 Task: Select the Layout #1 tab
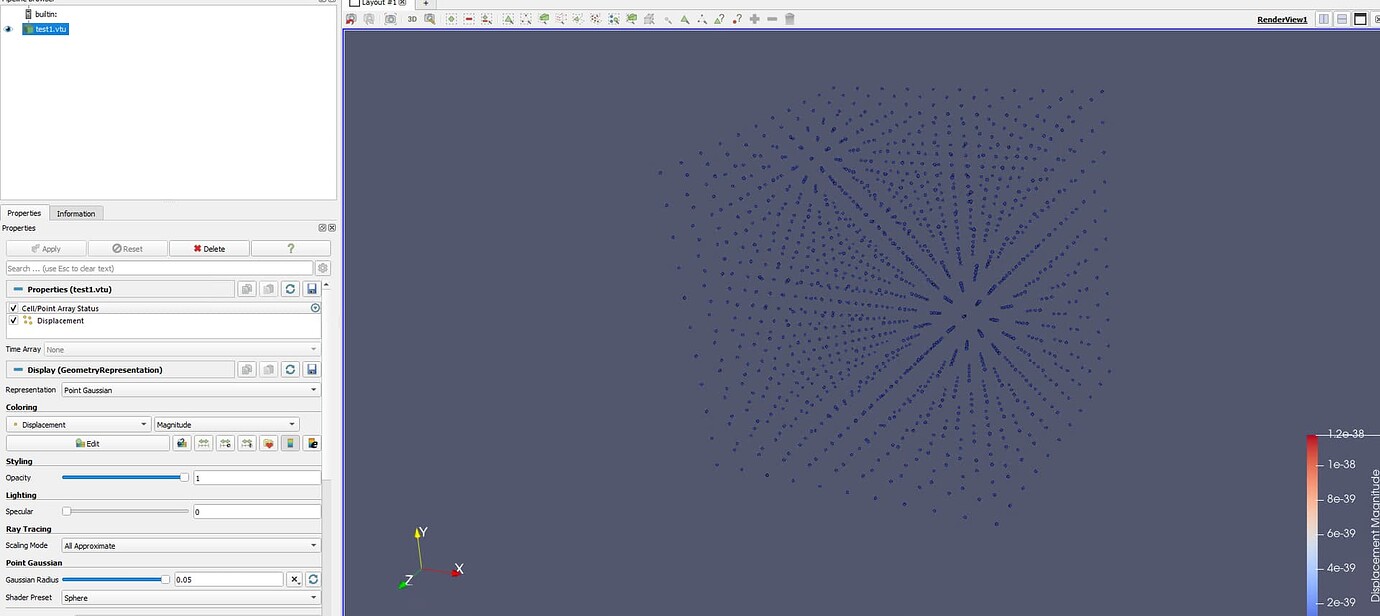click(x=375, y=3)
